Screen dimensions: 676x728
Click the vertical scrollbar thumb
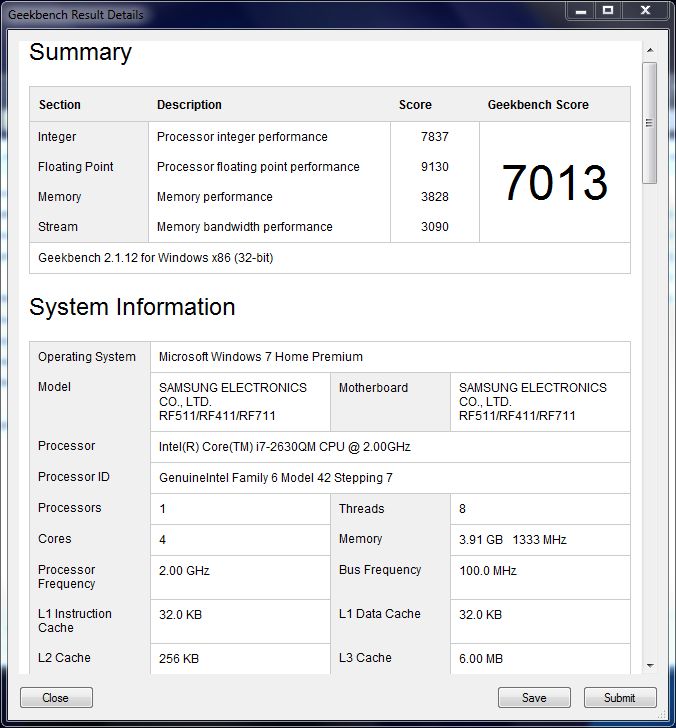[650, 123]
